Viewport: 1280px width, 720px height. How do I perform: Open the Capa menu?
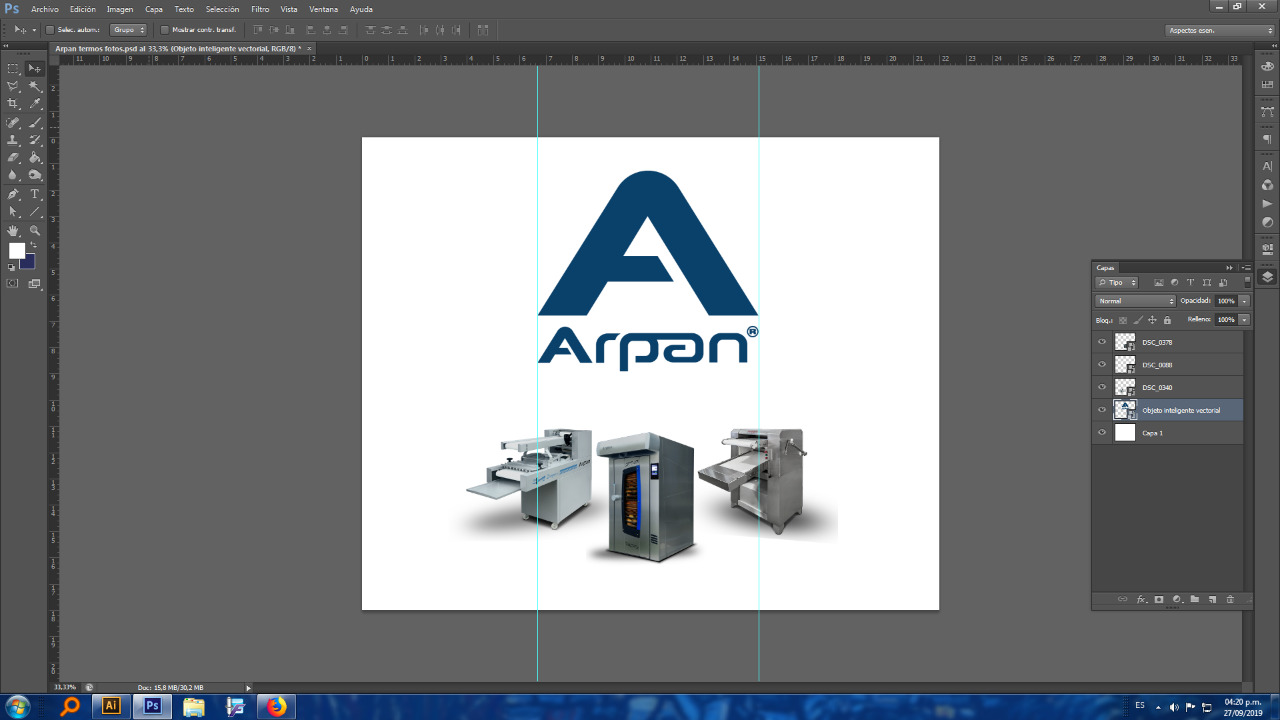pyautogui.click(x=154, y=9)
